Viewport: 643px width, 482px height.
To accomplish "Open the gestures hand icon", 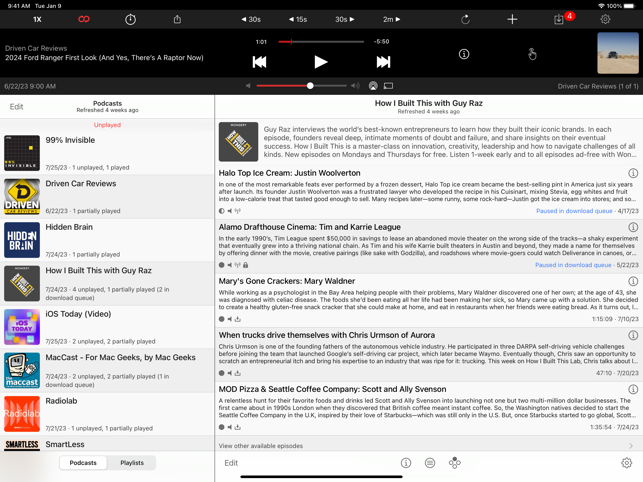I will pos(532,54).
